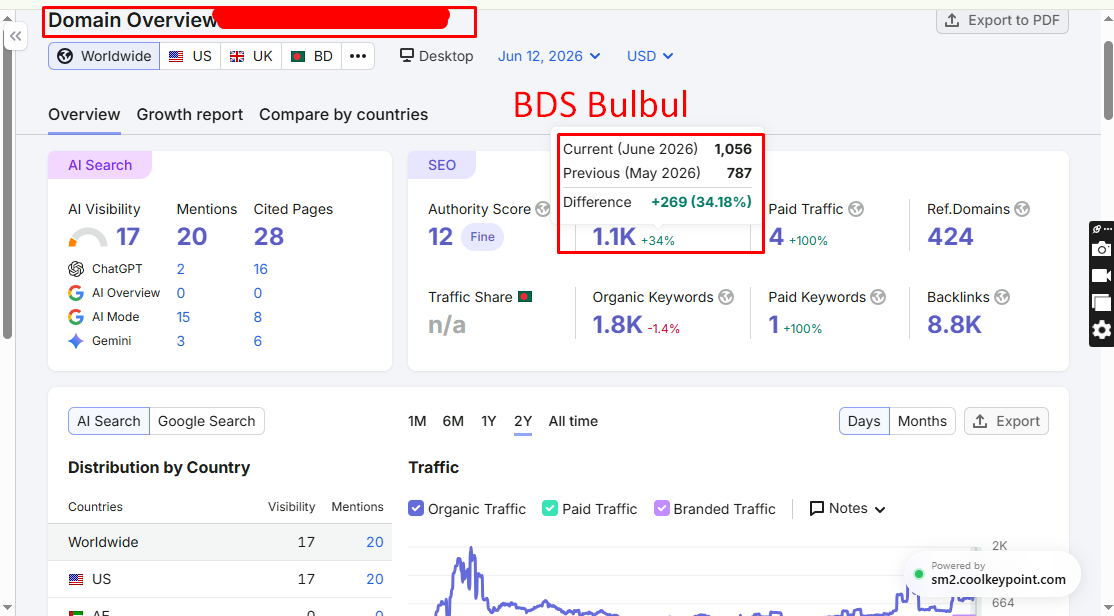Click the info globe beside Authority Score
The width and height of the screenshot is (1114, 616).
[543, 209]
